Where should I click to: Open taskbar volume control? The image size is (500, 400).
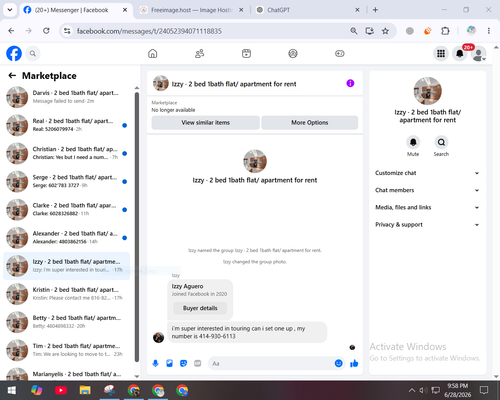click(x=423, y=390)
